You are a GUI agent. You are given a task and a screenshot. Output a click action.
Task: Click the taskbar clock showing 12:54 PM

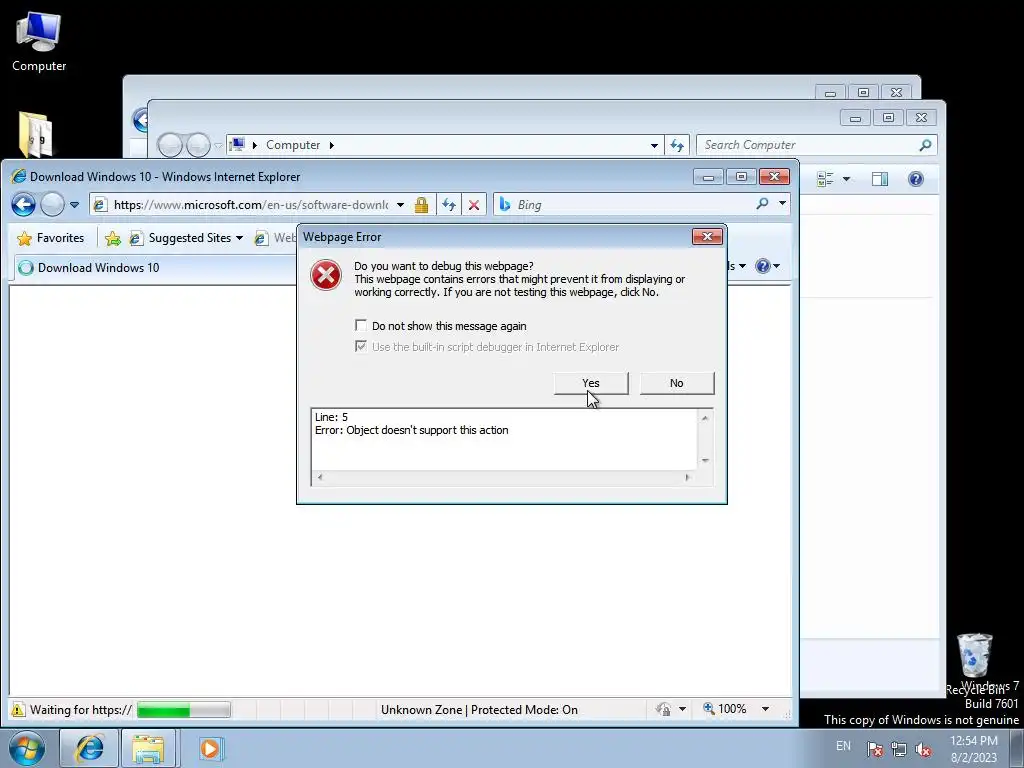(x=974, y=749)
